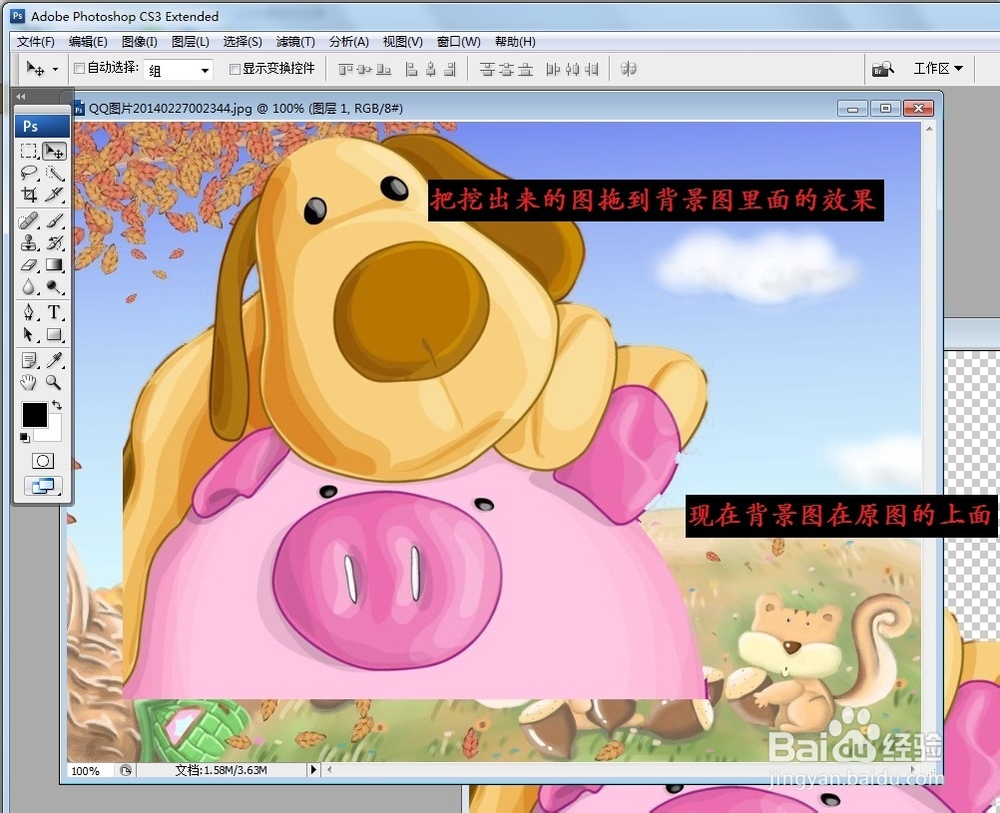Enable the 显示变换控件 checkbox
The width and height of the screenshot is (1000, 813).
[235, 69]
